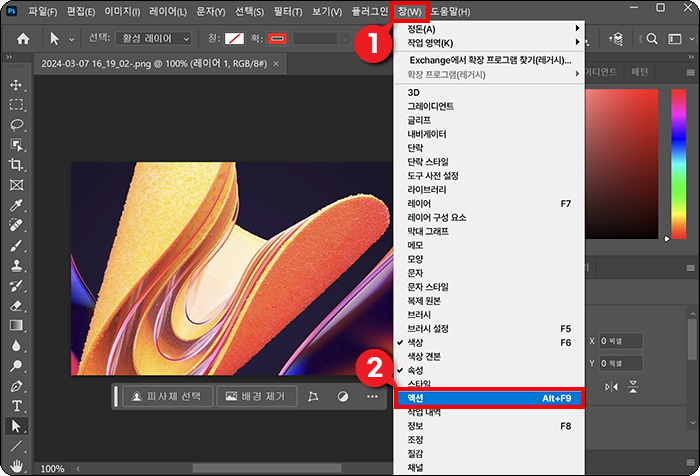
Task: Choose 브러시 설정 from the window menu
Action: click(x=489, y=329)
